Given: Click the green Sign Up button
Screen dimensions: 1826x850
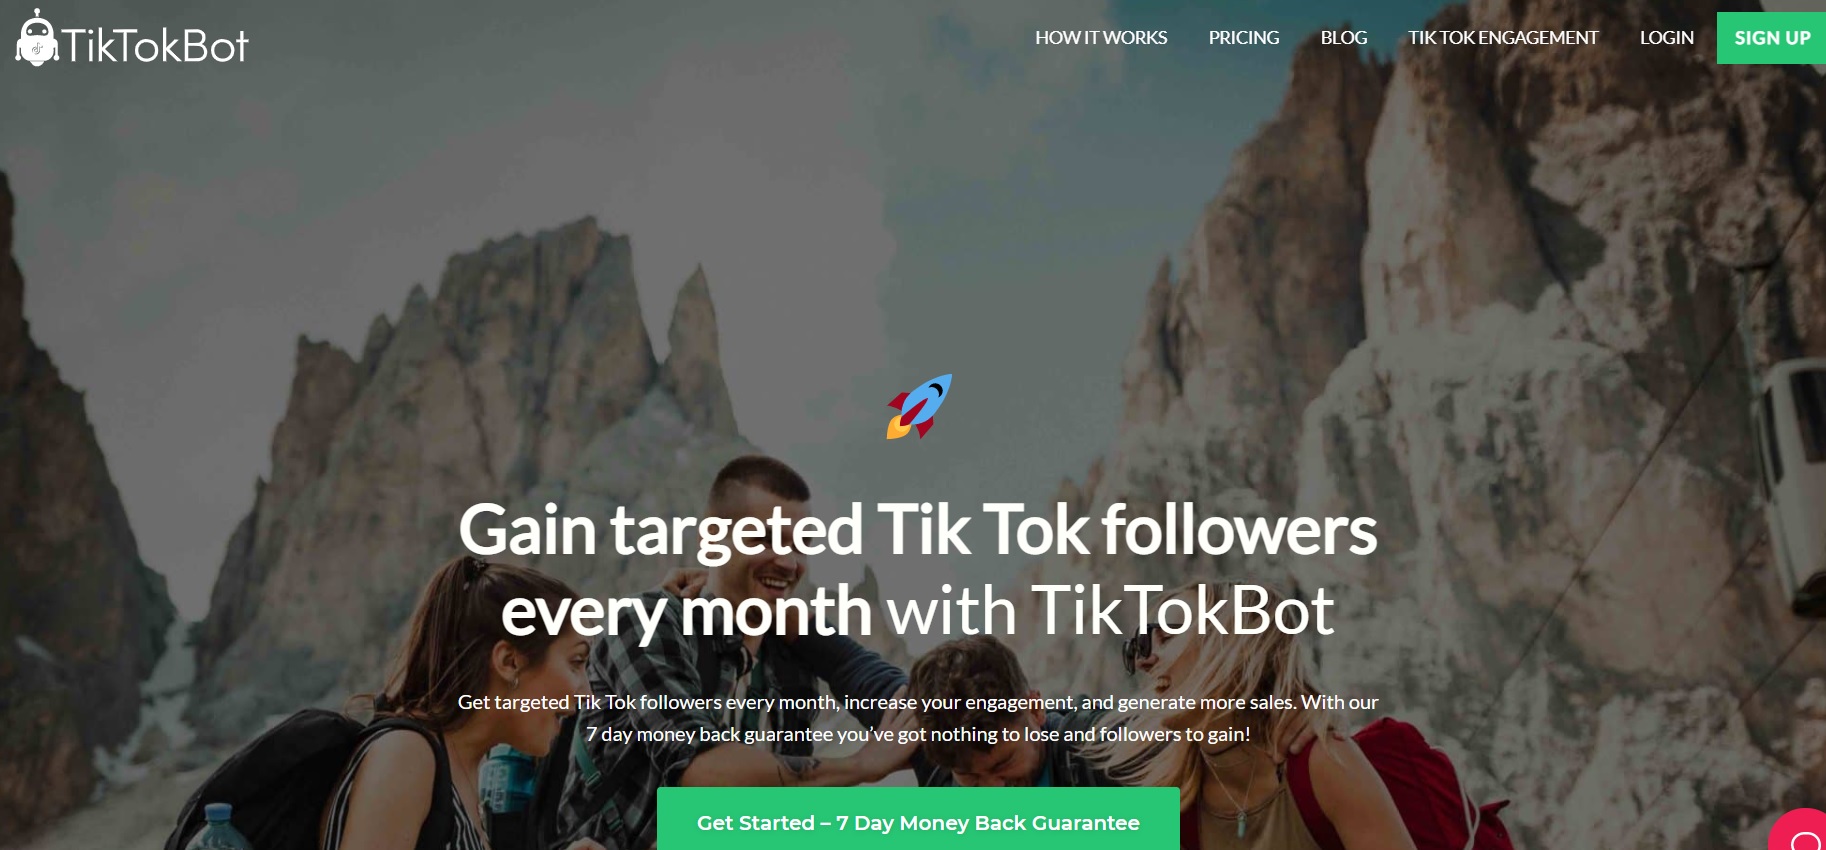Looking at the screenshot, I should tap(1772, 38).
